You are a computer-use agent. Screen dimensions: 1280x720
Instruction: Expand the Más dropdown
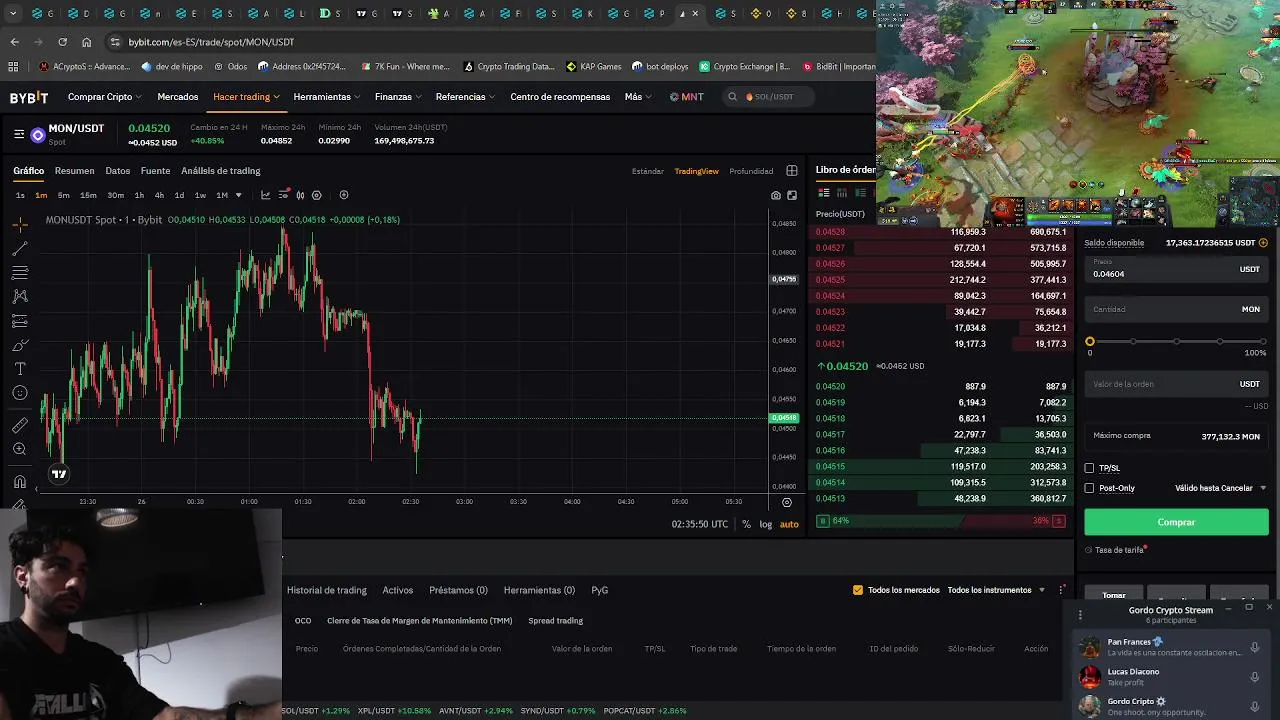pyautogui.click(x=638, y=97)
